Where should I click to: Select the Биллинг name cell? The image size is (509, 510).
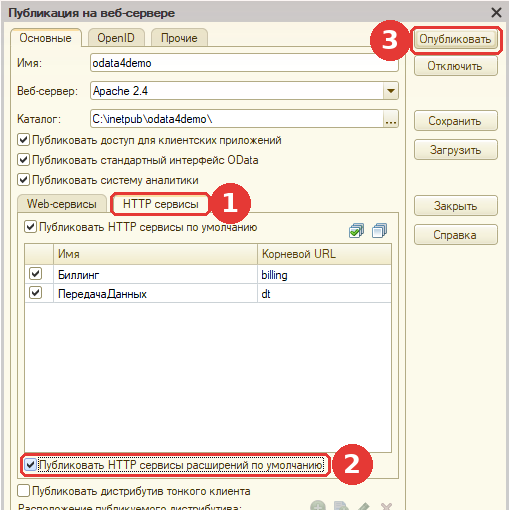coord(155,275)
